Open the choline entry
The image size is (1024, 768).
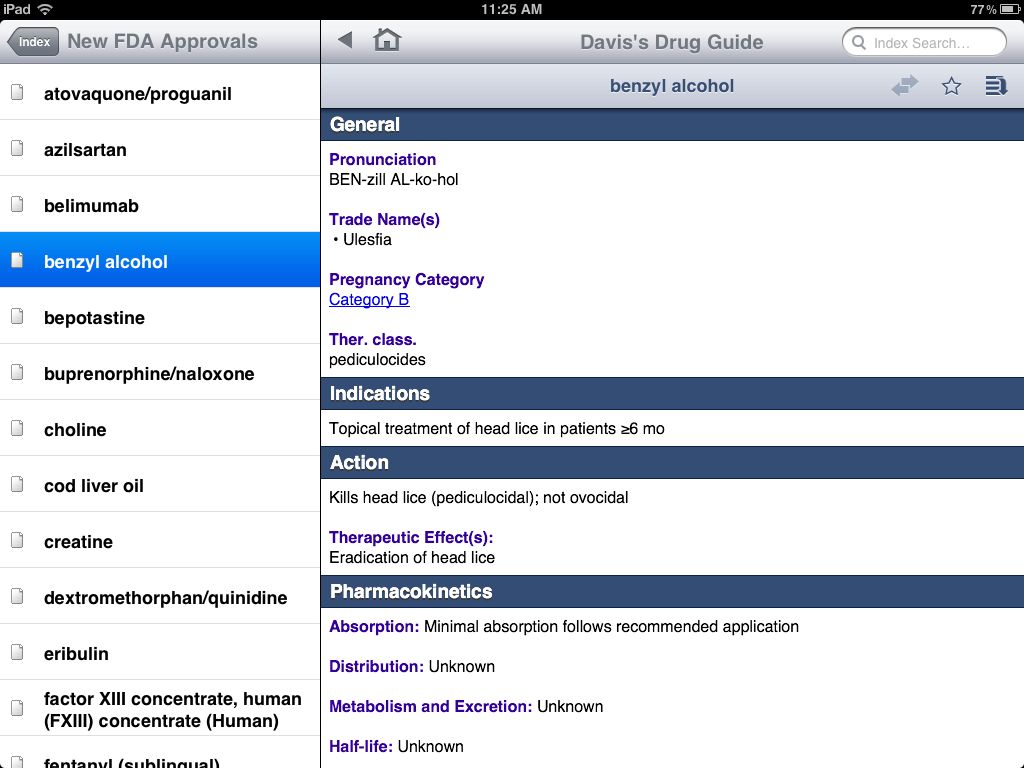[x=160, y=428]
